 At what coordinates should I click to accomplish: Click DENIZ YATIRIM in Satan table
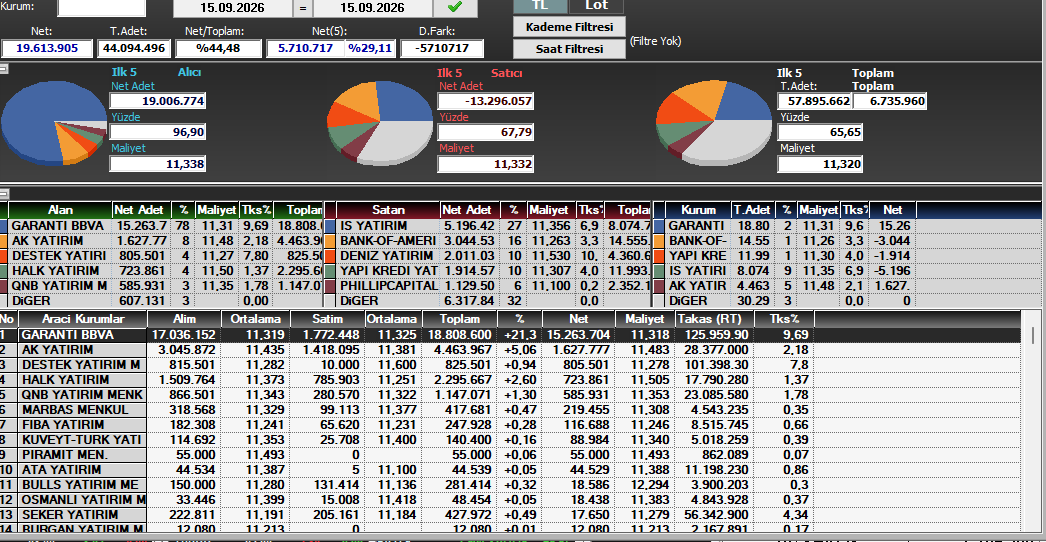(386, 256)
